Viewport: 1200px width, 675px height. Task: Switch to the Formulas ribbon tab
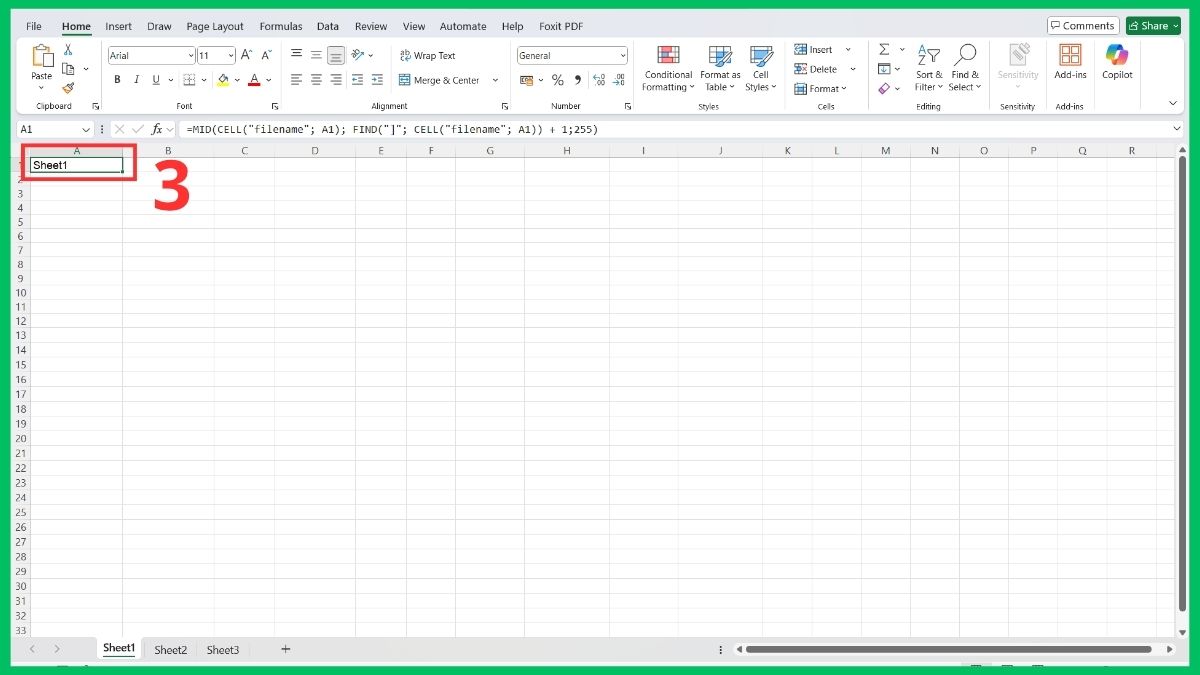coord(280,26)
